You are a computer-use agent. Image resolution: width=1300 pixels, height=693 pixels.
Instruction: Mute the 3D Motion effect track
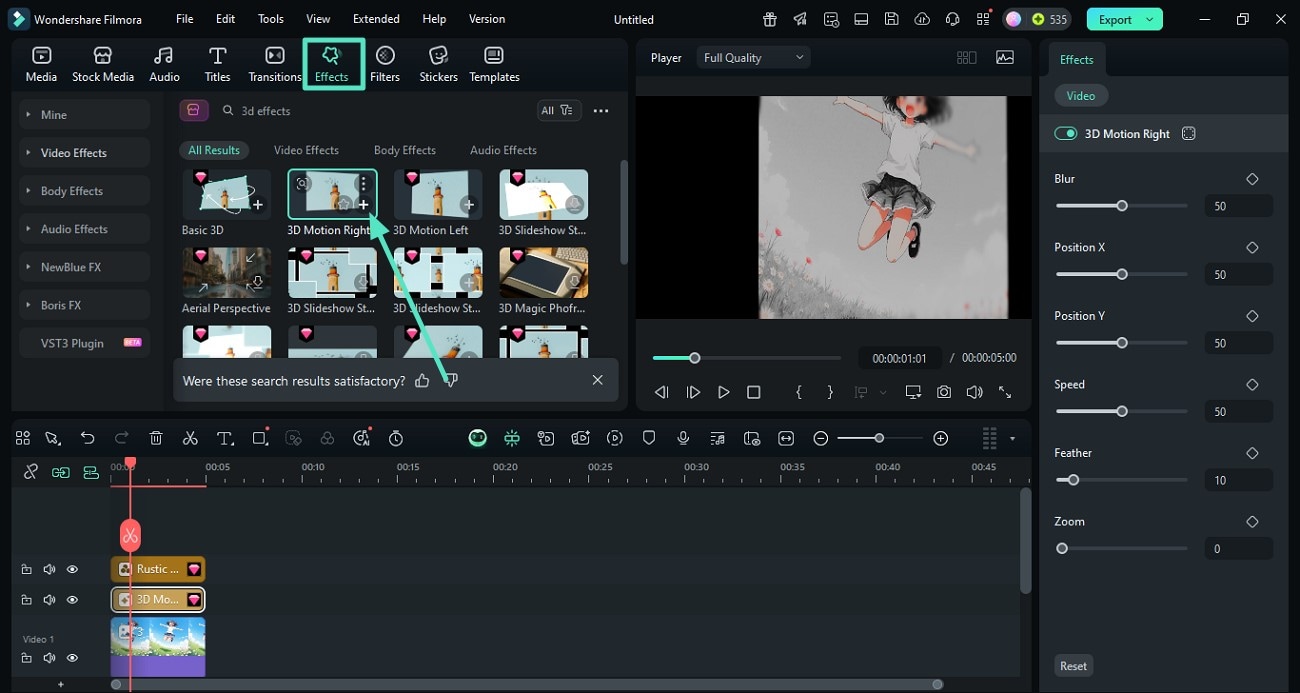tap(49, 600)
